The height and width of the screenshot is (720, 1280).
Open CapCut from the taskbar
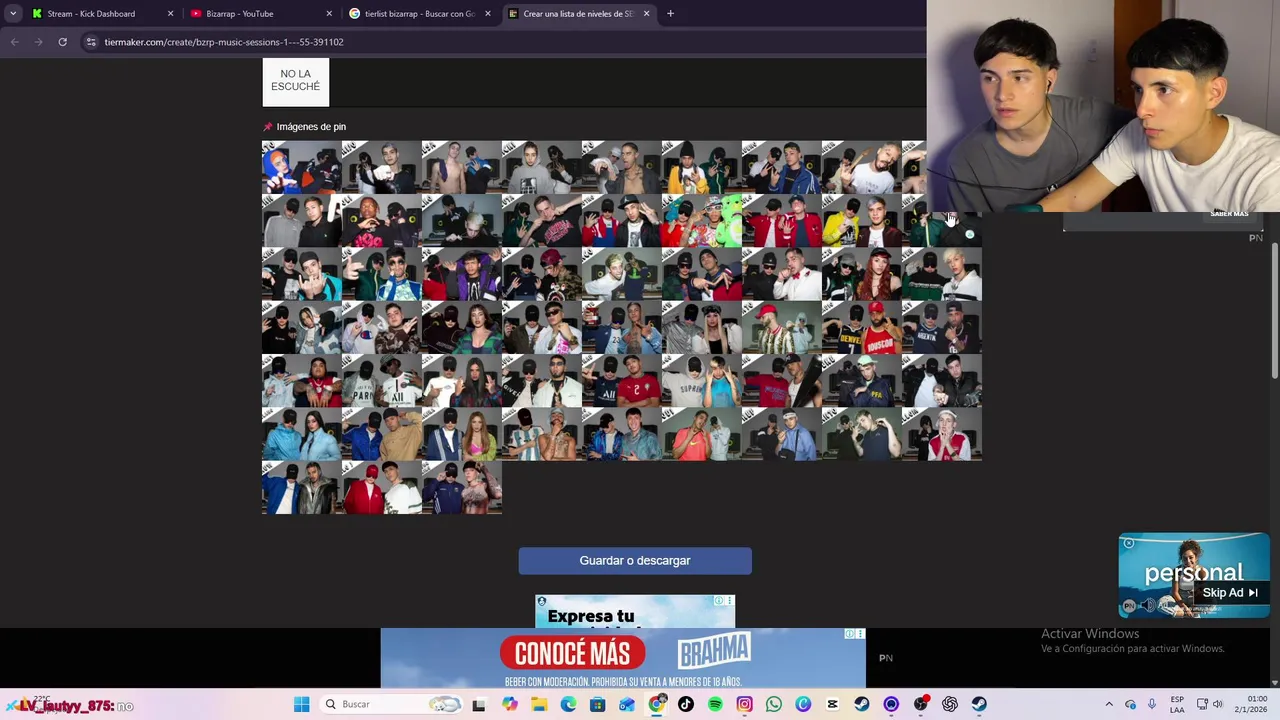point(832,705)
